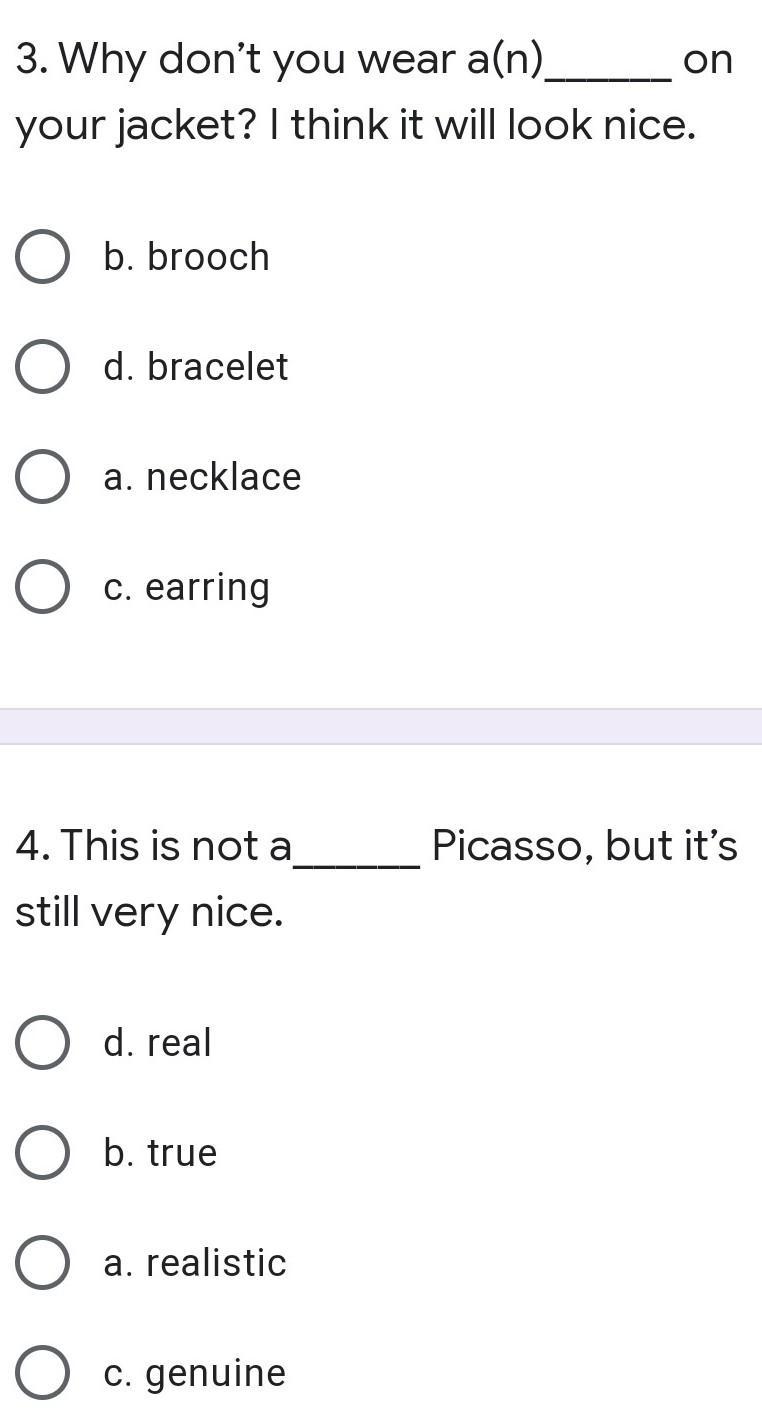The width and height of the screenshot is (762, 1415).
Task: Click the blank line in question 4
Action: pos(356,858)
